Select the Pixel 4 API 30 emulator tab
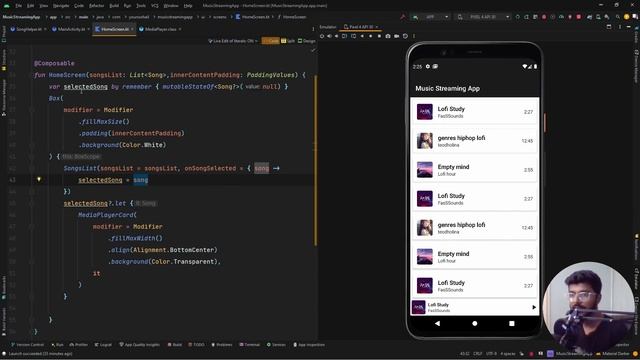640x360 pixels. [361, 27]
